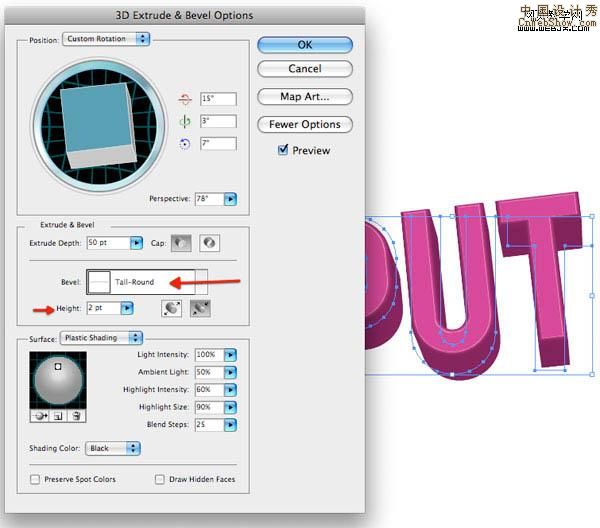
Task: Open the bevel Height slider arrow
Action: tap(127, 308)
